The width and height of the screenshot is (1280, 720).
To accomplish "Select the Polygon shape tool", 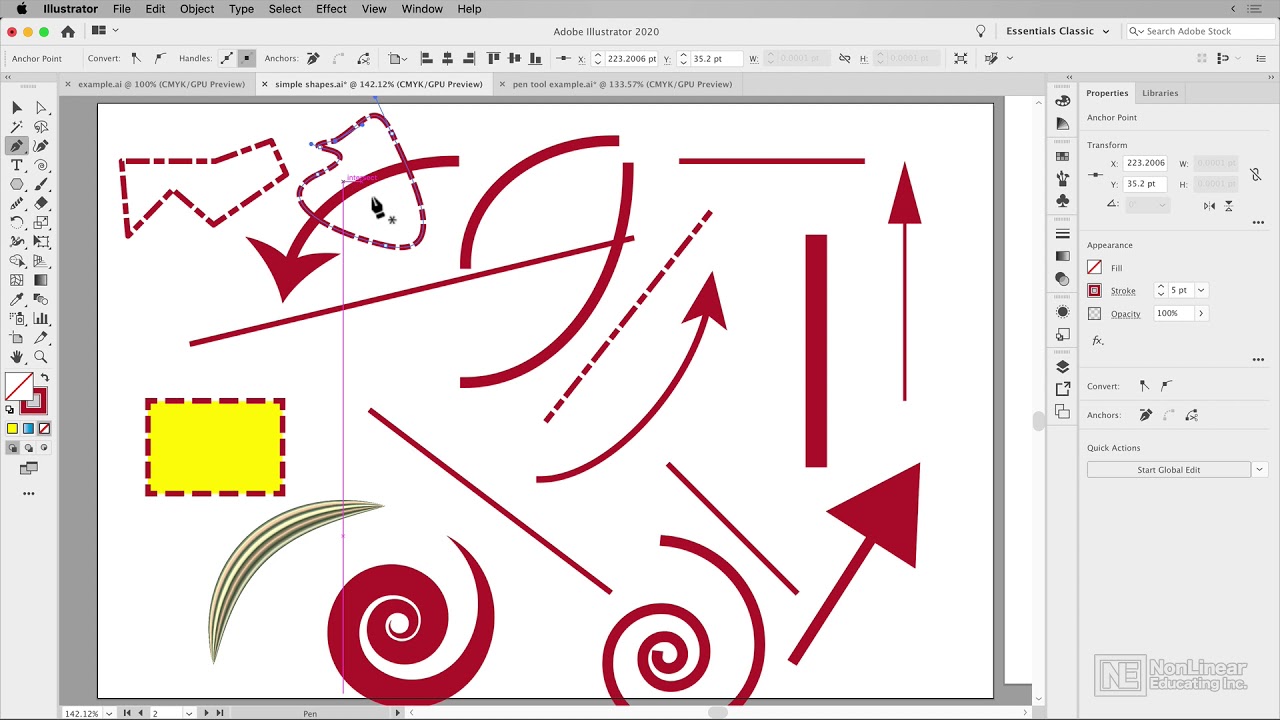I will 17,184.
